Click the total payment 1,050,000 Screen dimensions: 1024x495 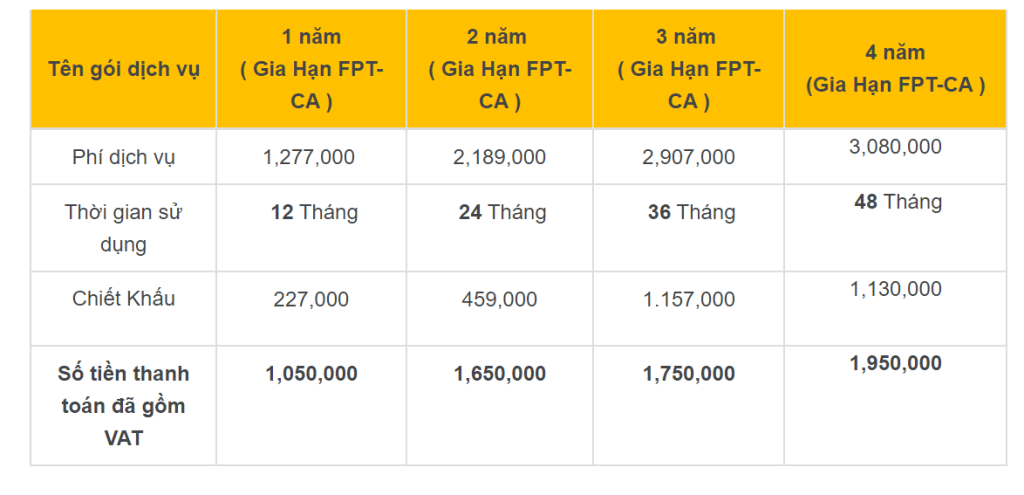311,374
